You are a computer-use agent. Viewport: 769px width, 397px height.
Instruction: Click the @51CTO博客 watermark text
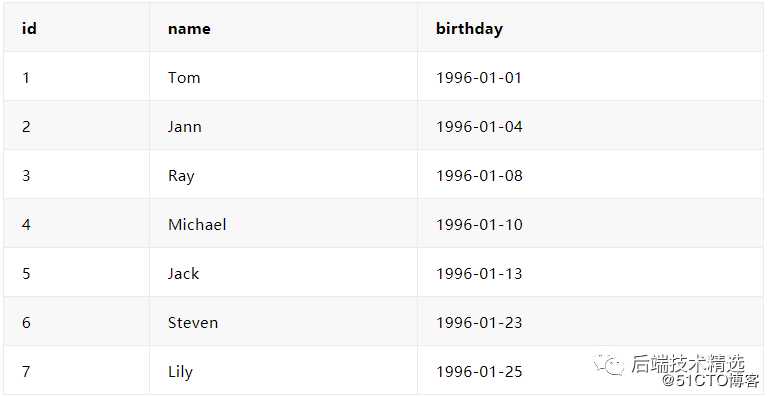711,380
